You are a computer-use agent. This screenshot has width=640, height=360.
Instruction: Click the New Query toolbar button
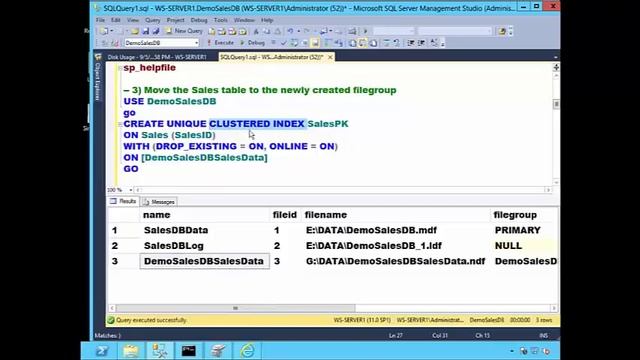pyautogui.click(x=184, y=31)
